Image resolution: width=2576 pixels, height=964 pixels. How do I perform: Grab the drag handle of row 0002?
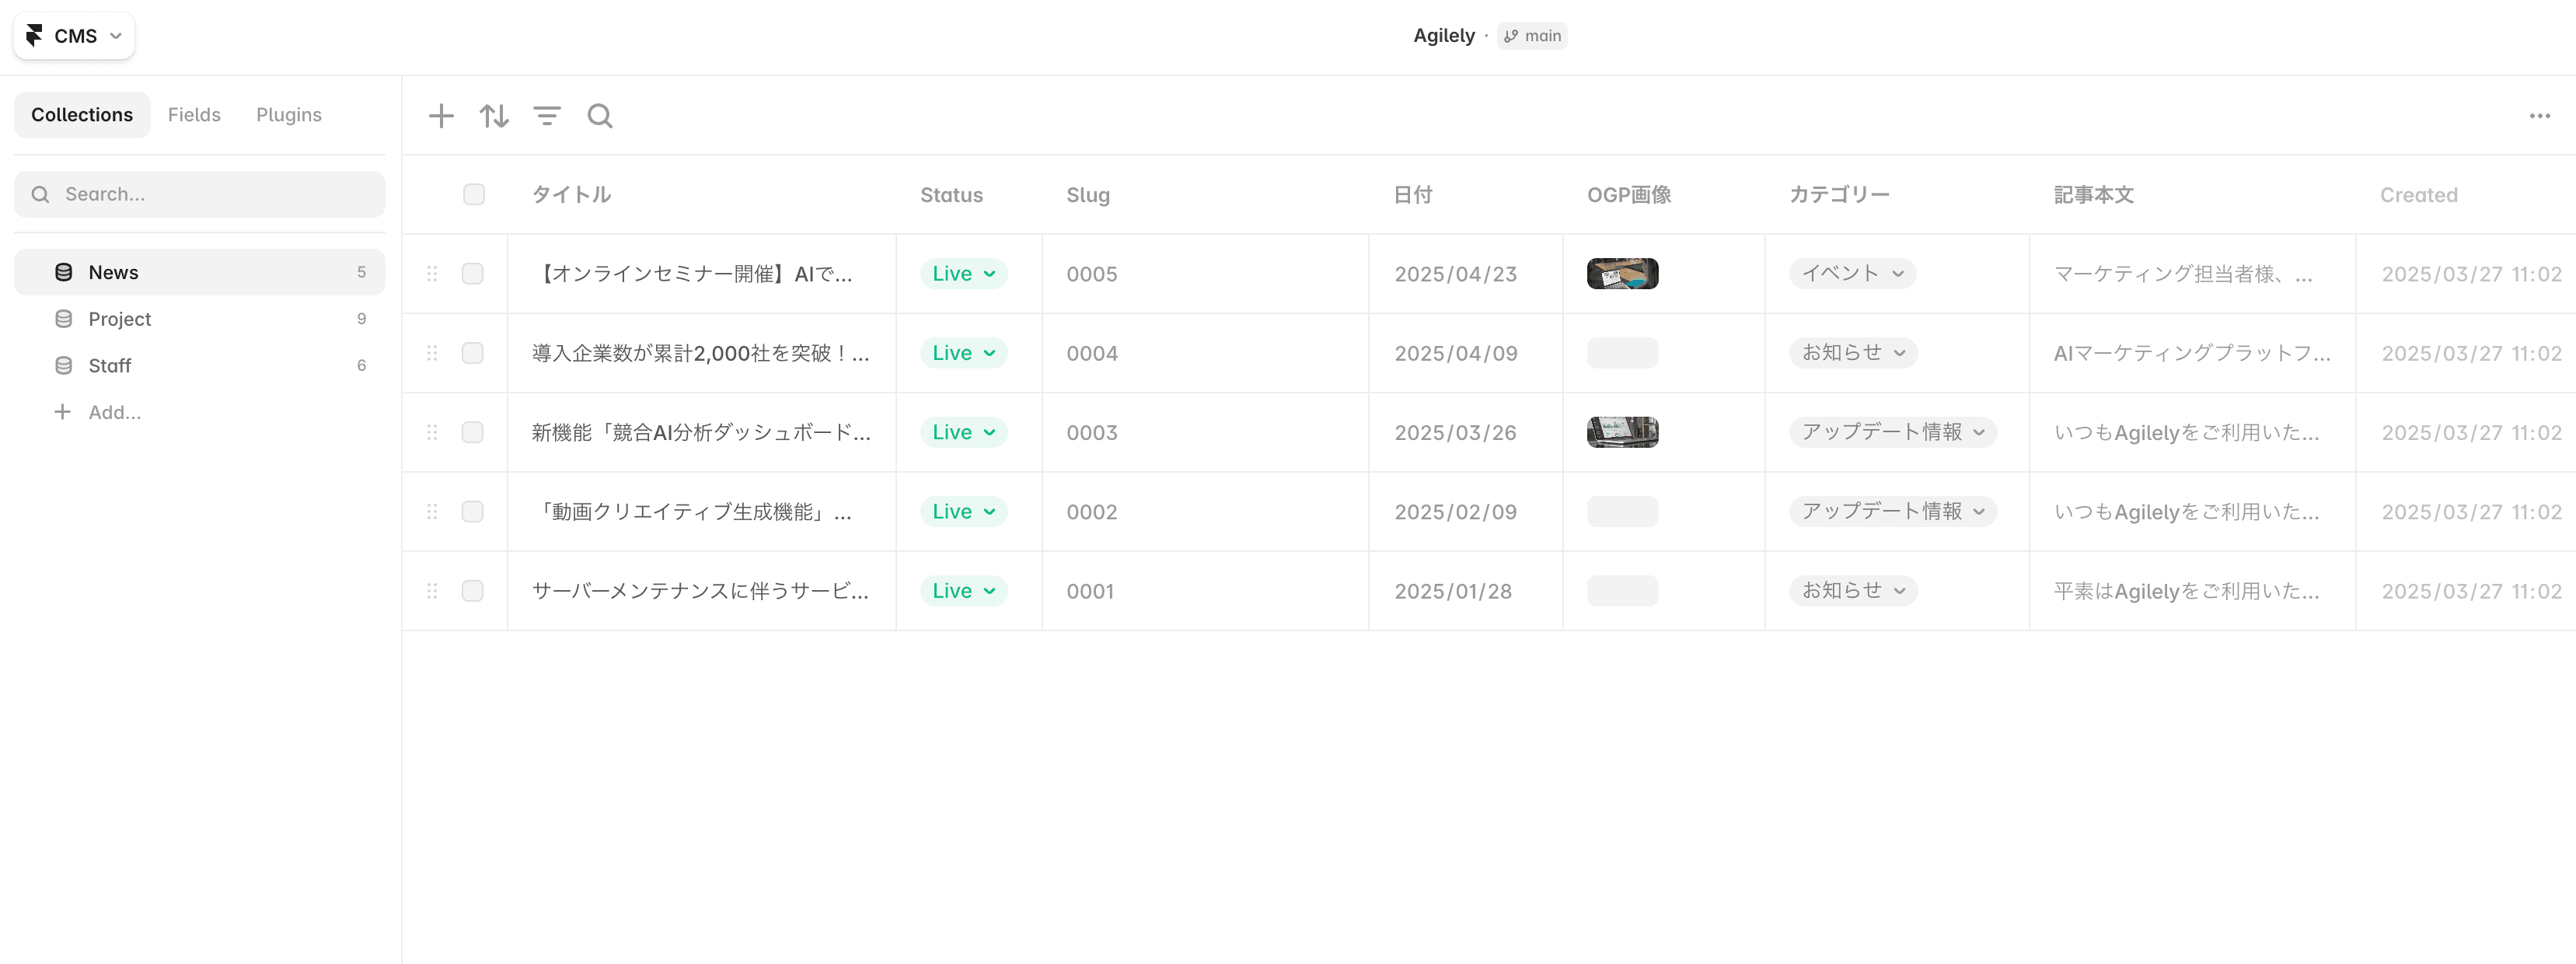pos(432,512)
